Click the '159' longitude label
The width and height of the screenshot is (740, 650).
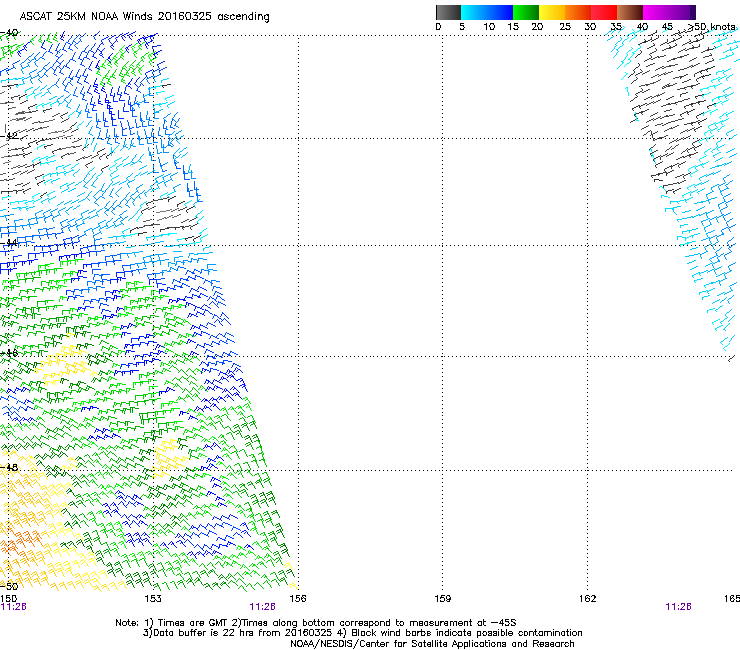[443, 599]
